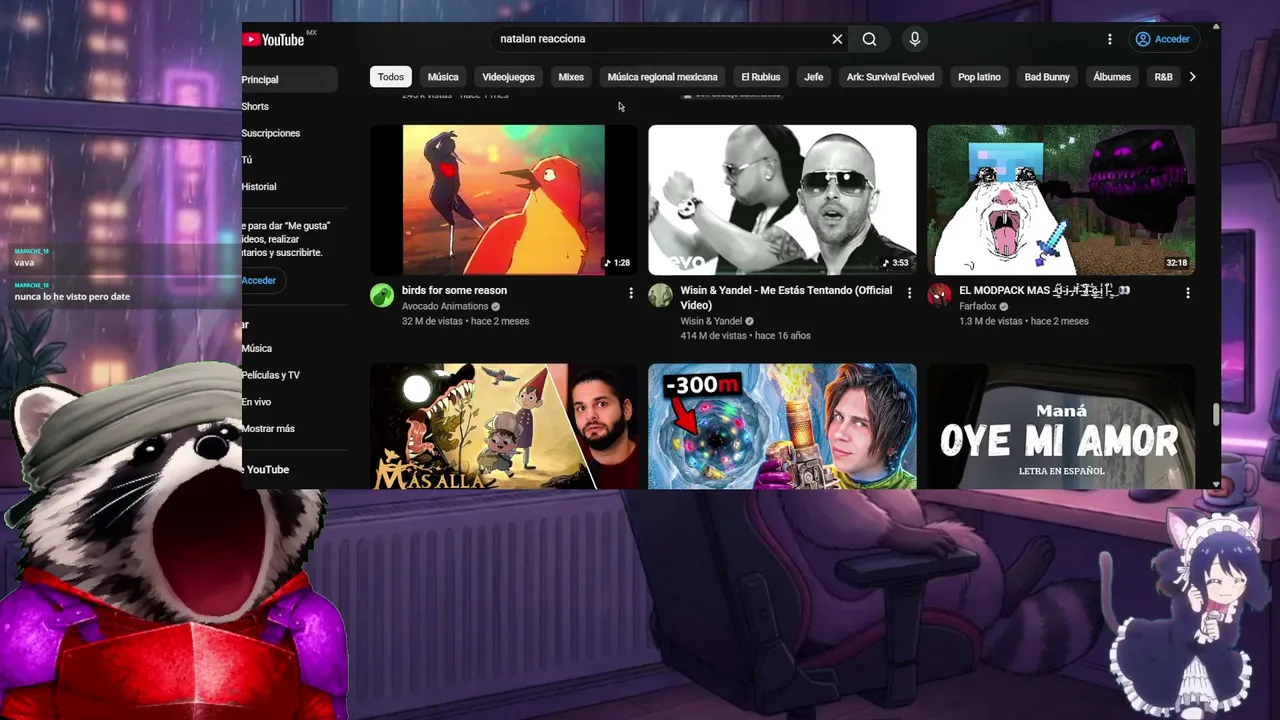1280x720 pixels.
Task: Open the Wisin & Yandel video thumbnail
Action: point(782,200)
